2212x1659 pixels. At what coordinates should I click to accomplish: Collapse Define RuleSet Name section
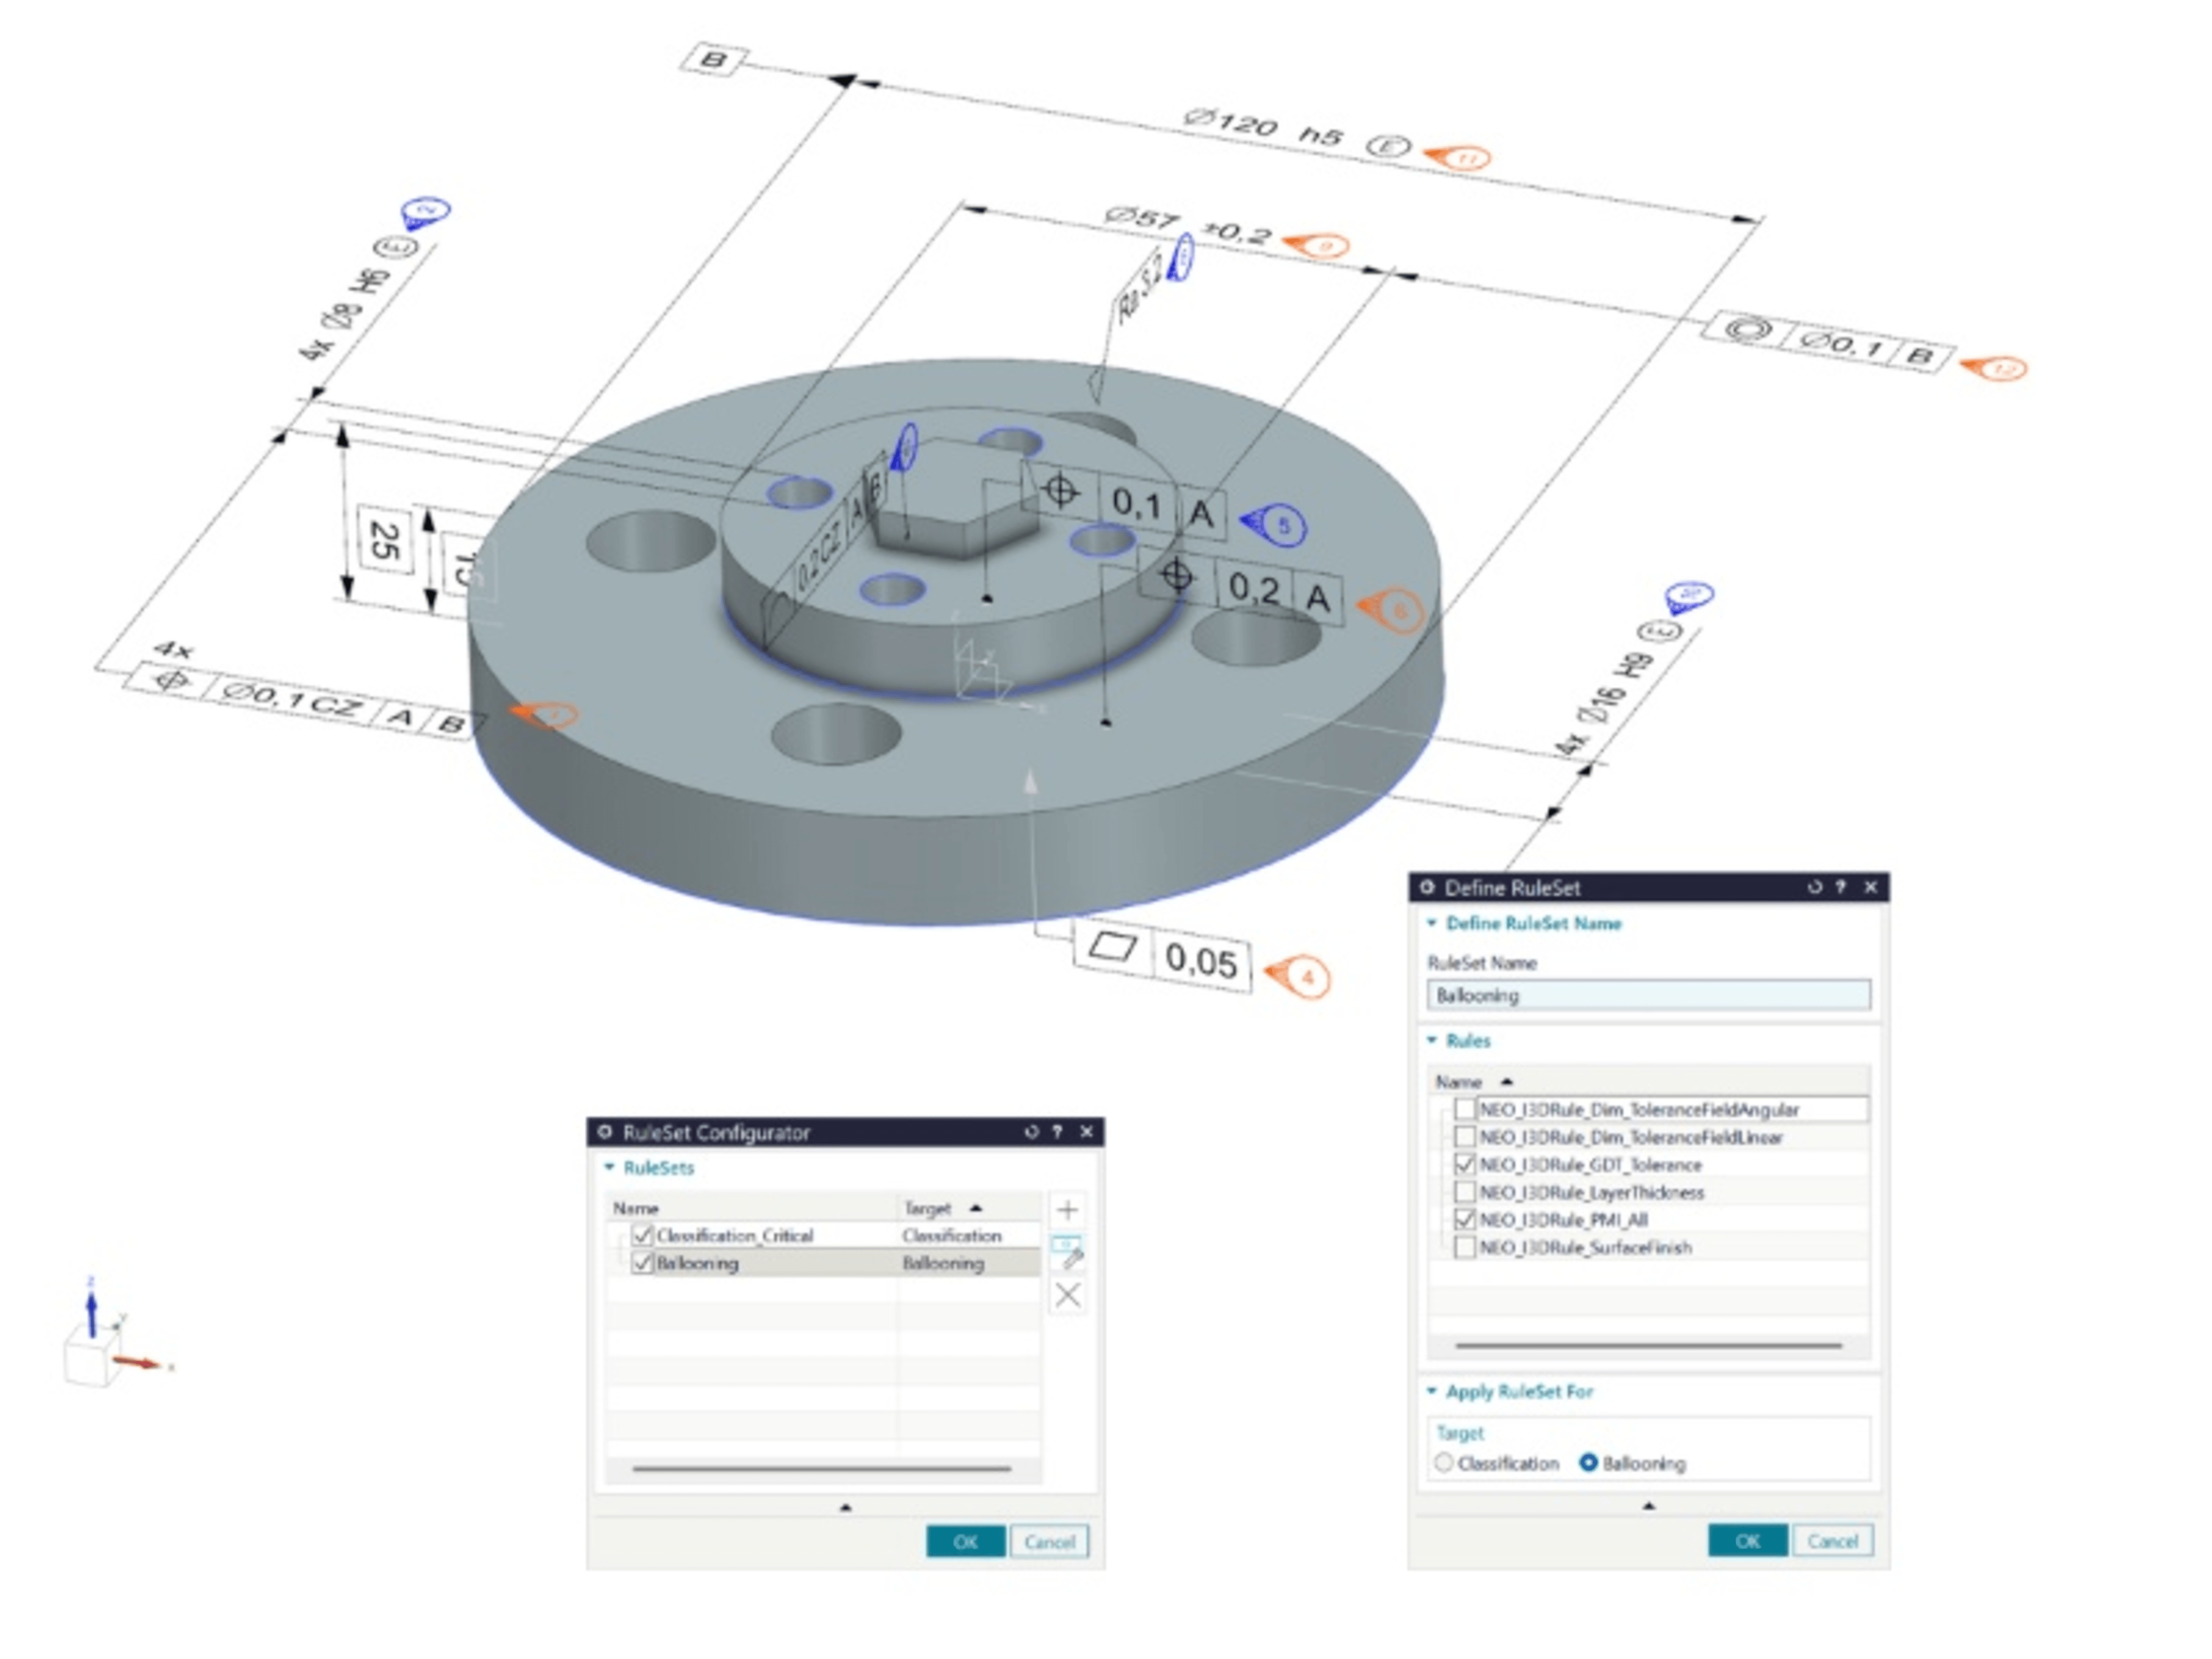coord(1432,923)
